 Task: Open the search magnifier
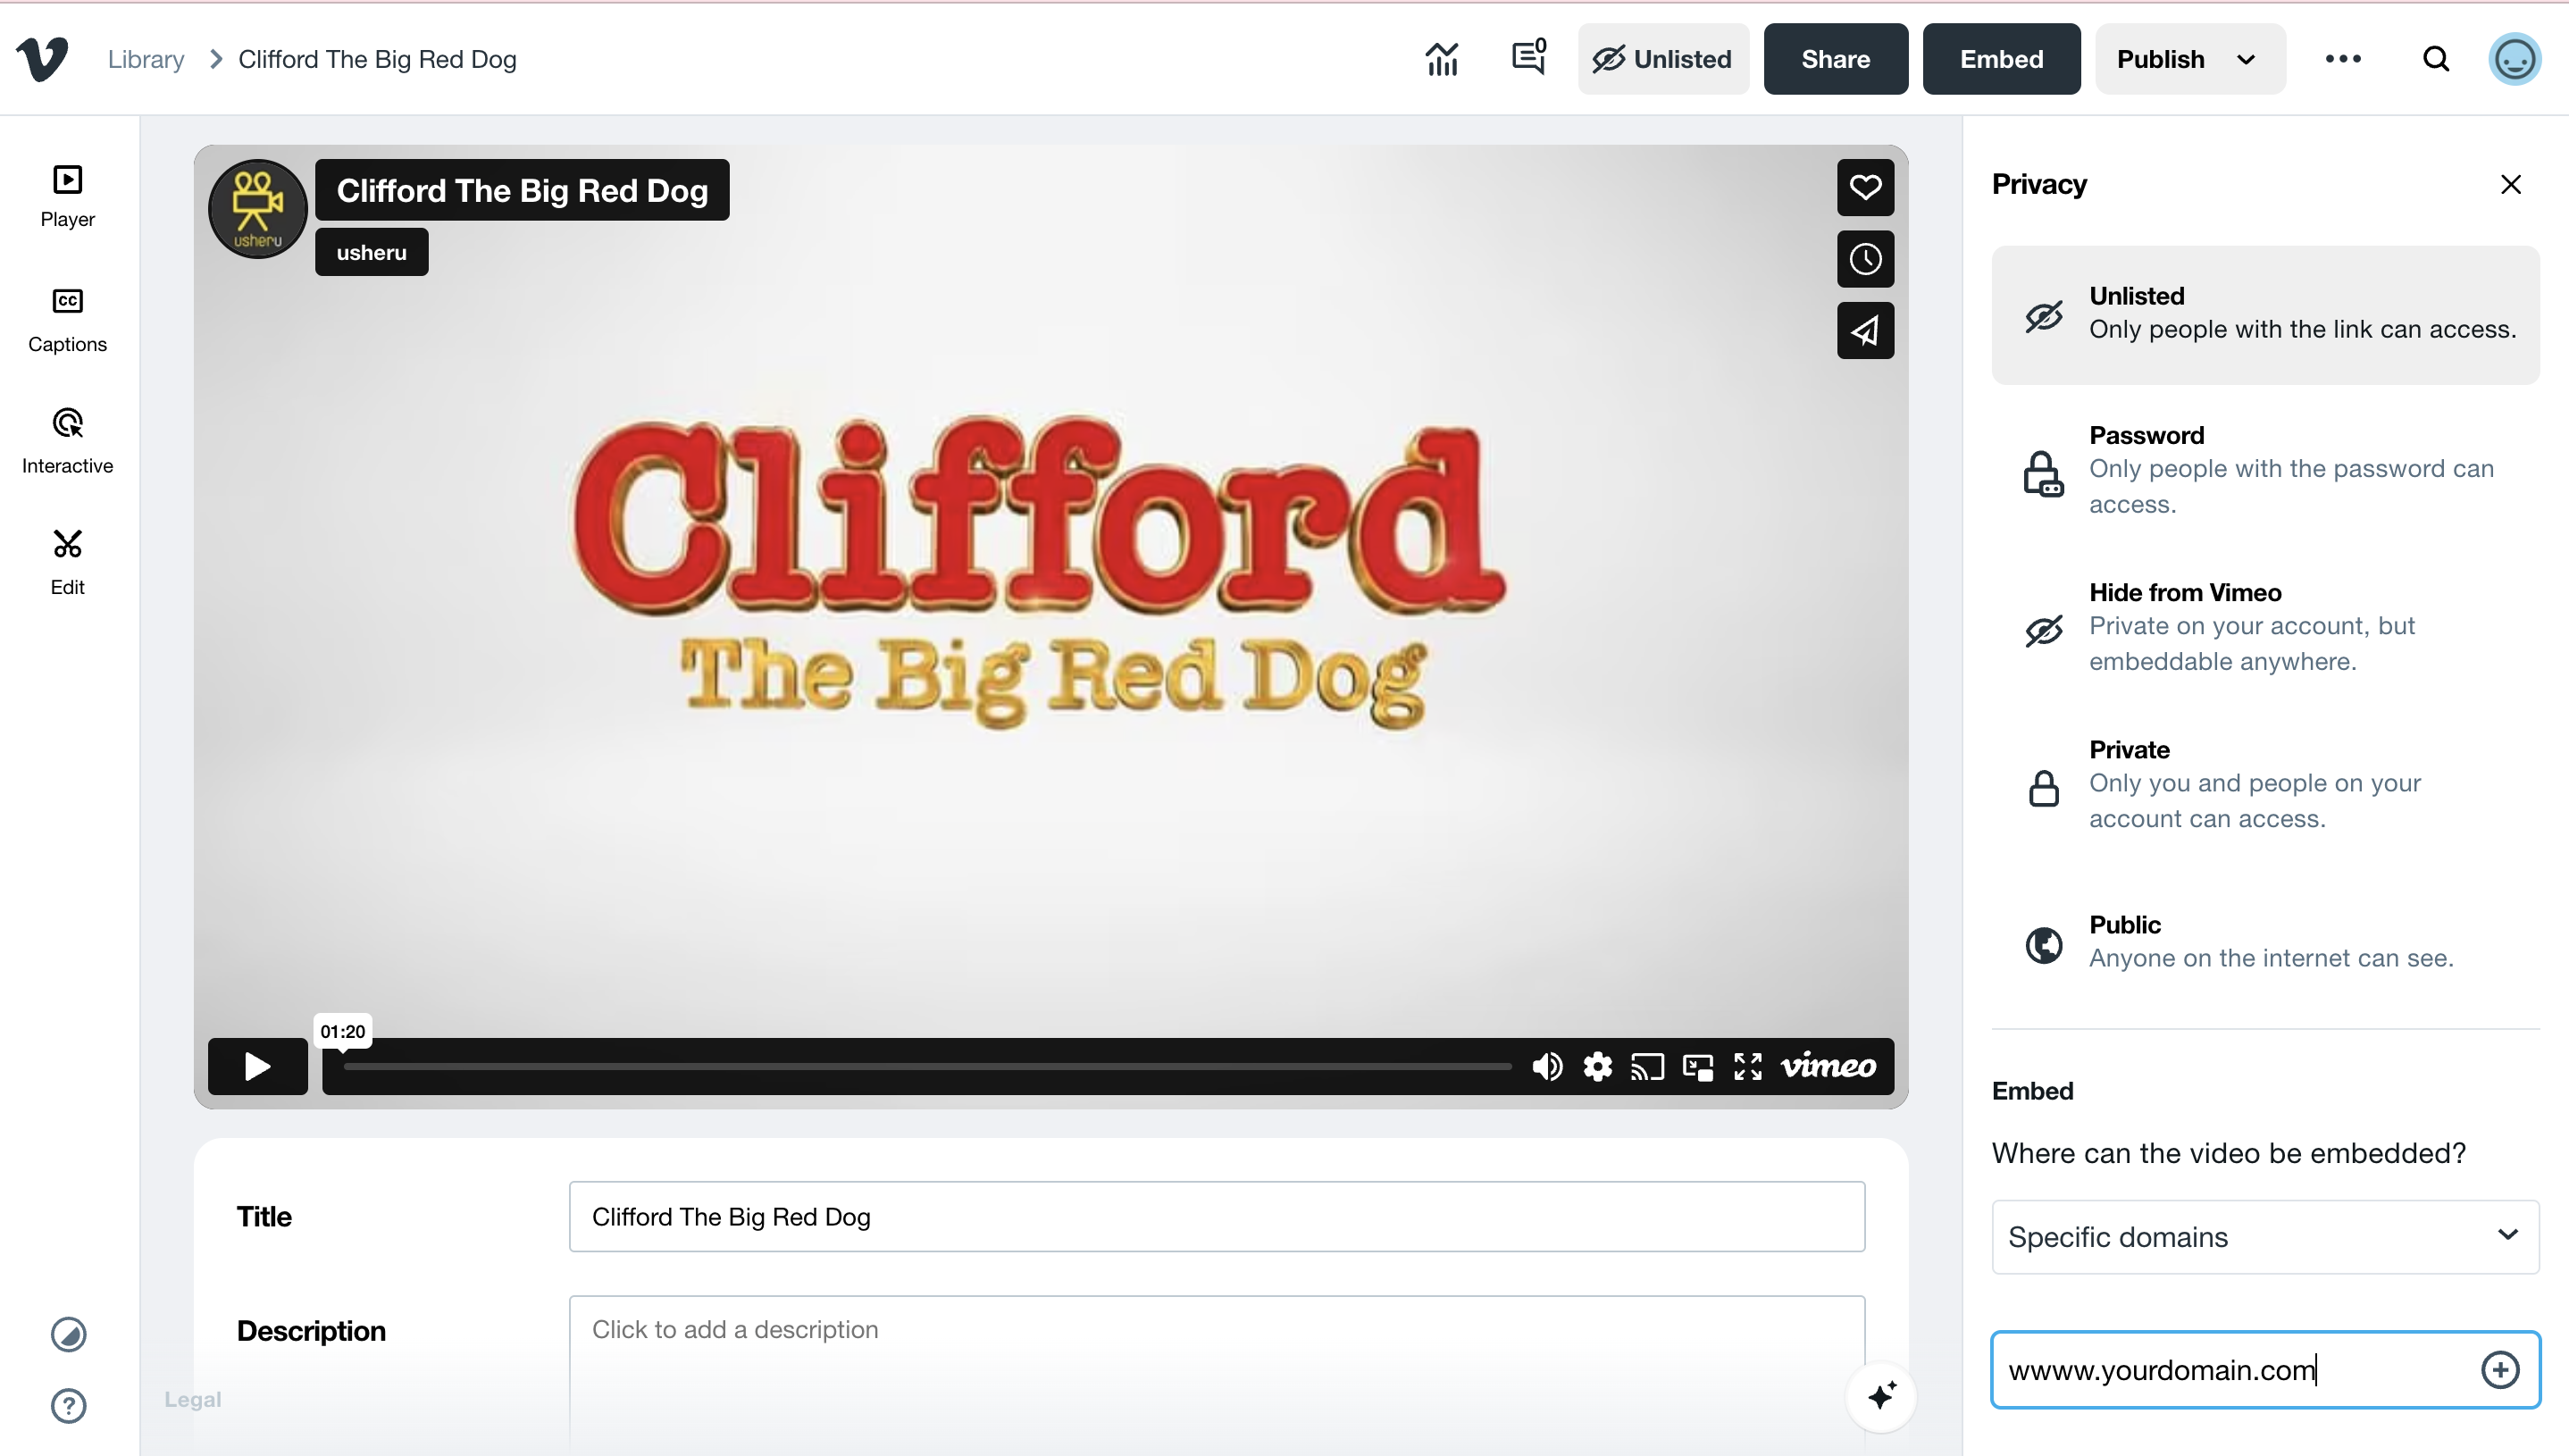point(2436,59)
